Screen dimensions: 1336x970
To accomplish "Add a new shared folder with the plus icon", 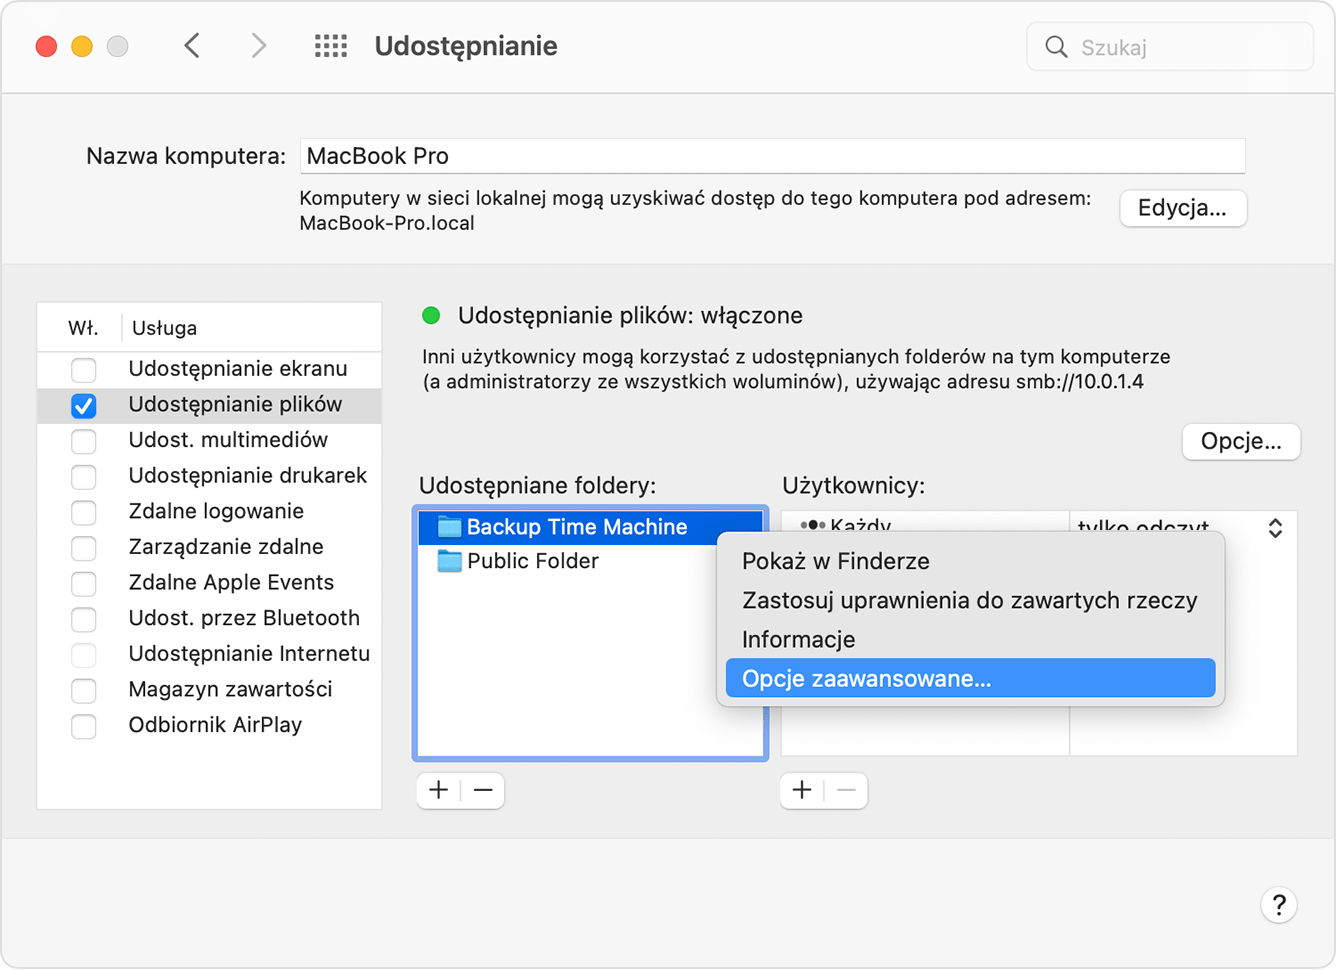I will pyautogui.click(x=437, y=790).
